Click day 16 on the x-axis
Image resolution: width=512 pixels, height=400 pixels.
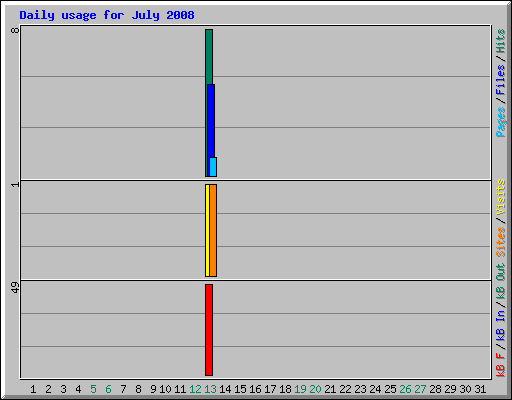(255, 389)
